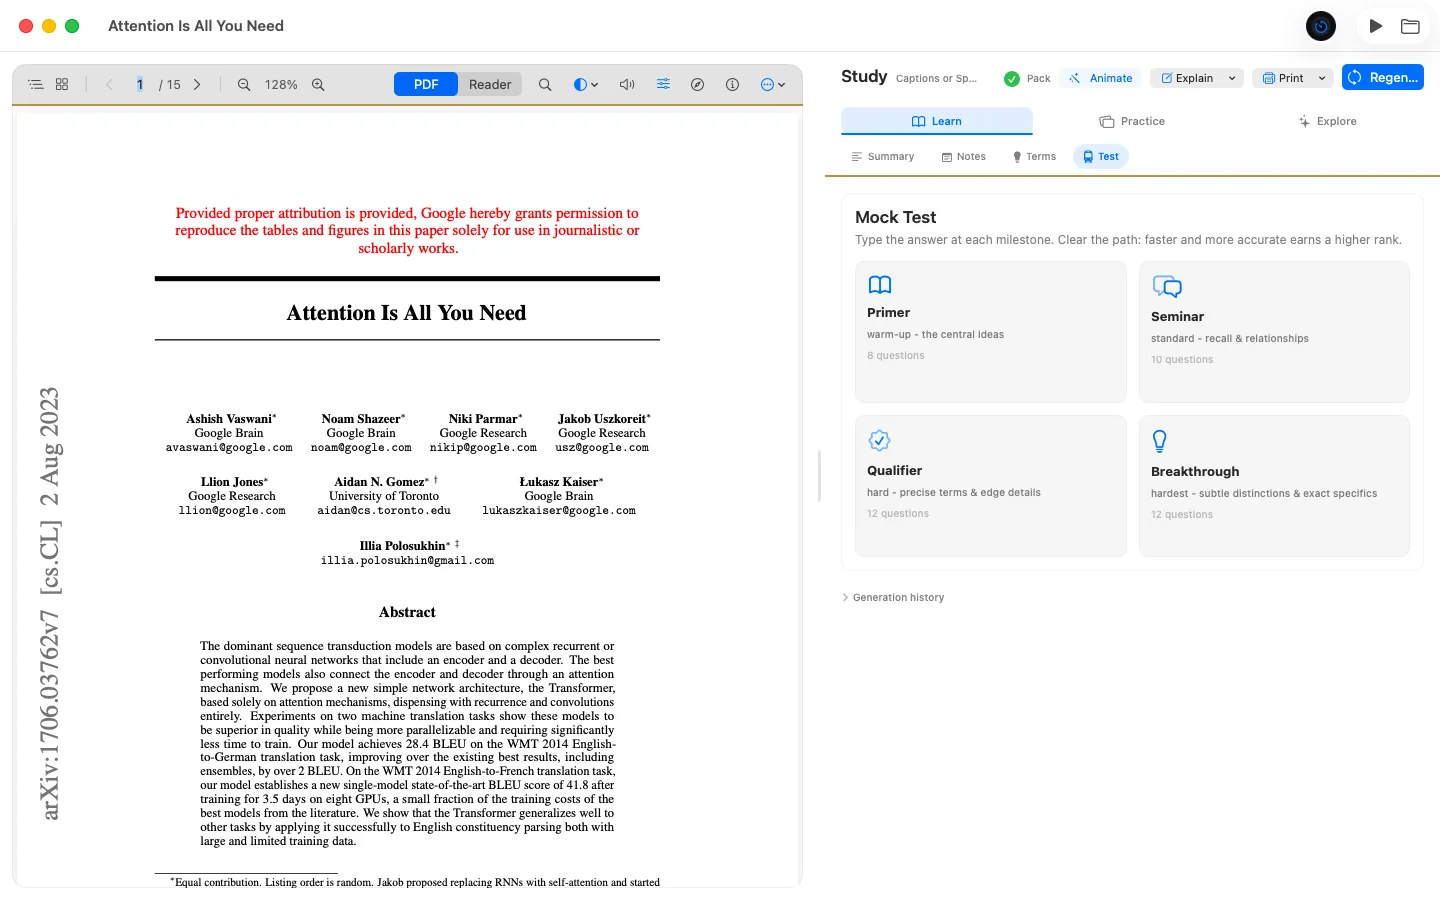Open the Terms sub-tab

(x=1034, y=157)
